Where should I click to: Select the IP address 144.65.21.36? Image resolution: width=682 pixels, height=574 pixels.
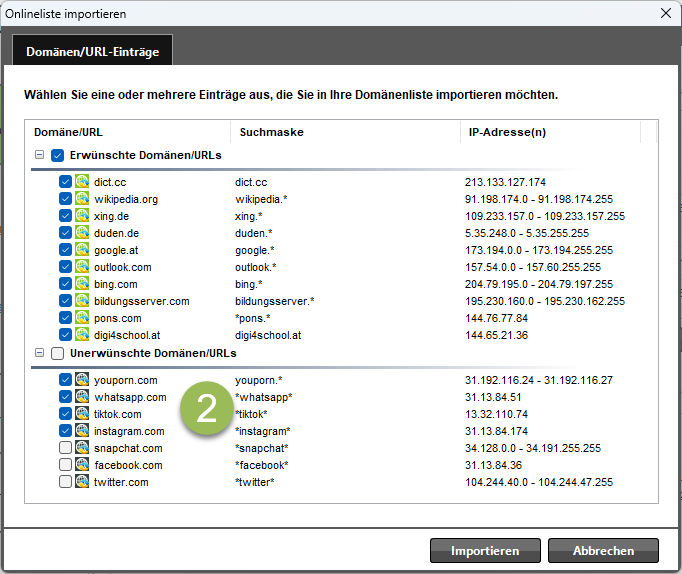496,335
